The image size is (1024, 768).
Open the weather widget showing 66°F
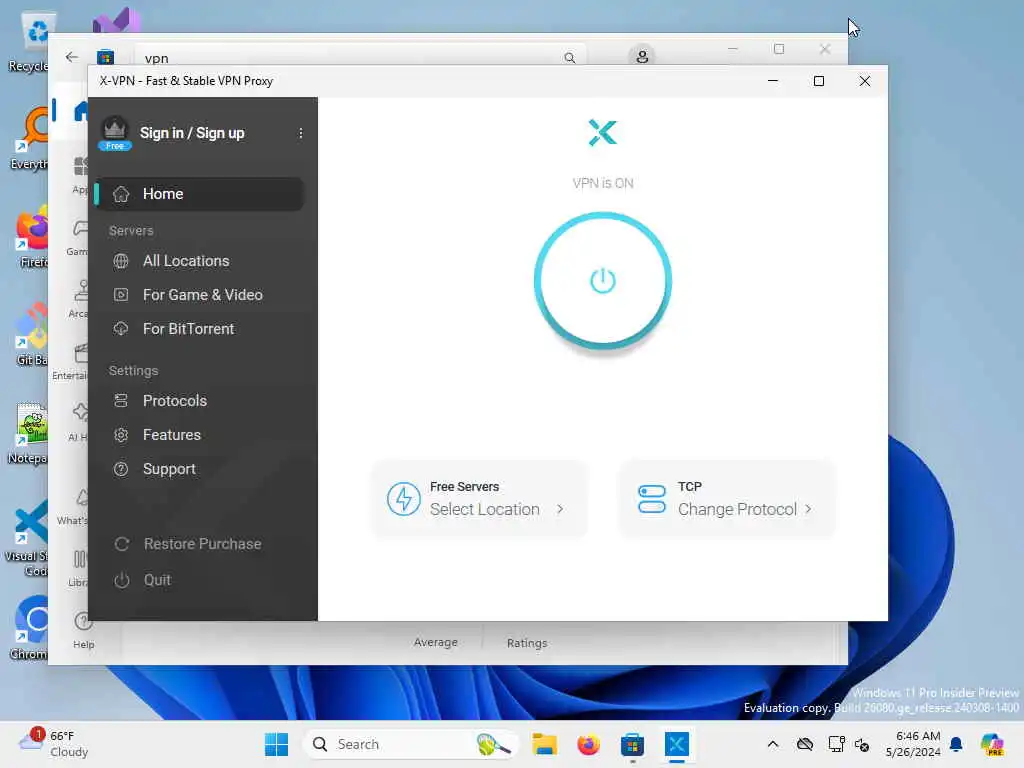[x=55, y=744]
